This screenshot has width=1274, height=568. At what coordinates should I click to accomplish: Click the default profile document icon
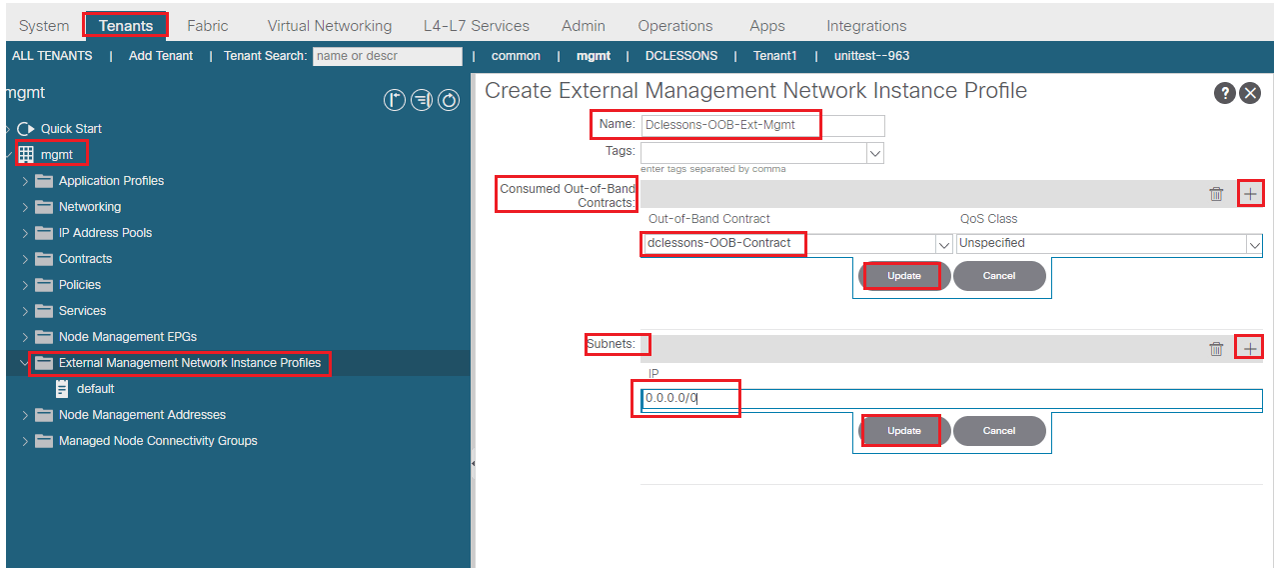[x=62, y=389]
